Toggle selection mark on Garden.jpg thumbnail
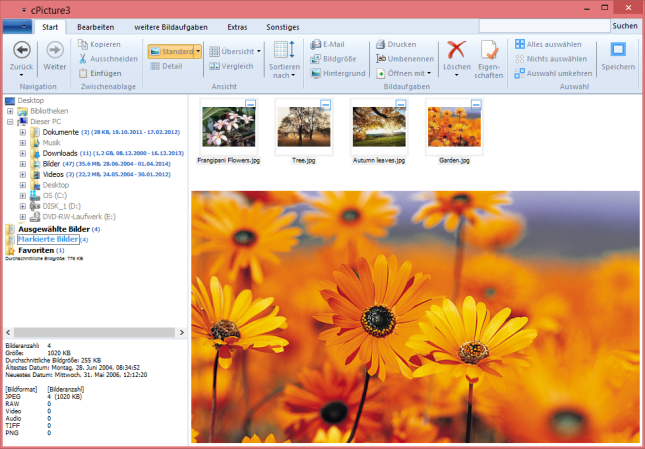645x449 pixels. coord(476,104)
